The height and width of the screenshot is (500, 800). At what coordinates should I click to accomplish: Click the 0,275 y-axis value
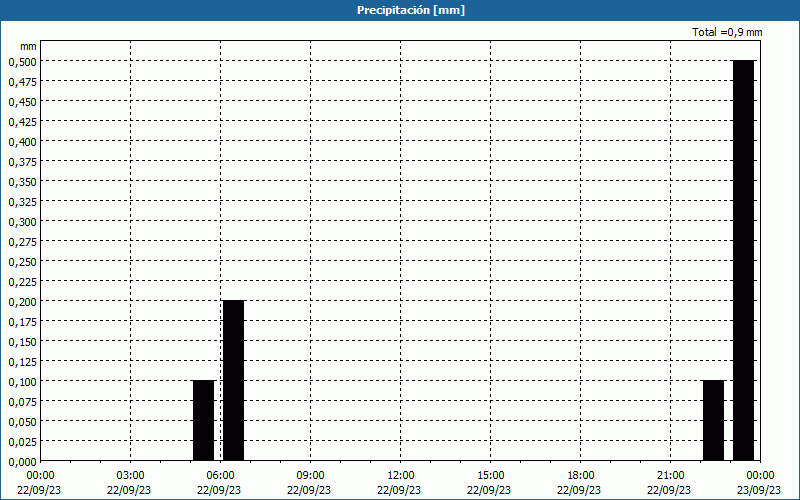[22, 241]
